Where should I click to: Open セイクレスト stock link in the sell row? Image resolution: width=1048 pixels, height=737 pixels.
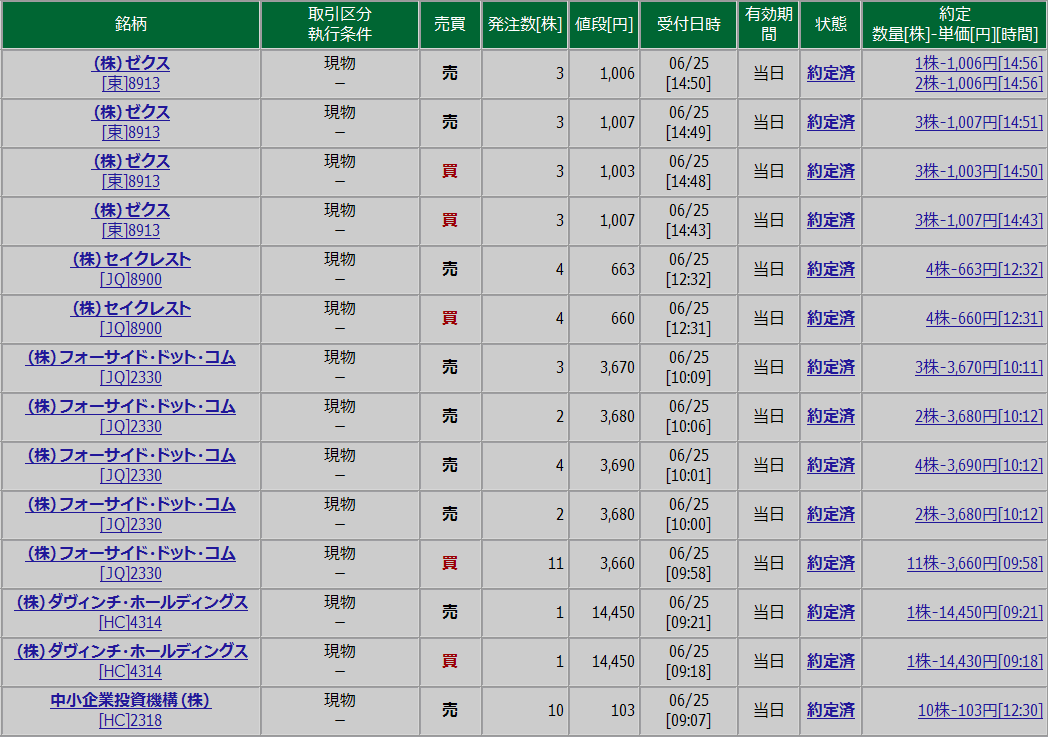click(x=131, y=259)
